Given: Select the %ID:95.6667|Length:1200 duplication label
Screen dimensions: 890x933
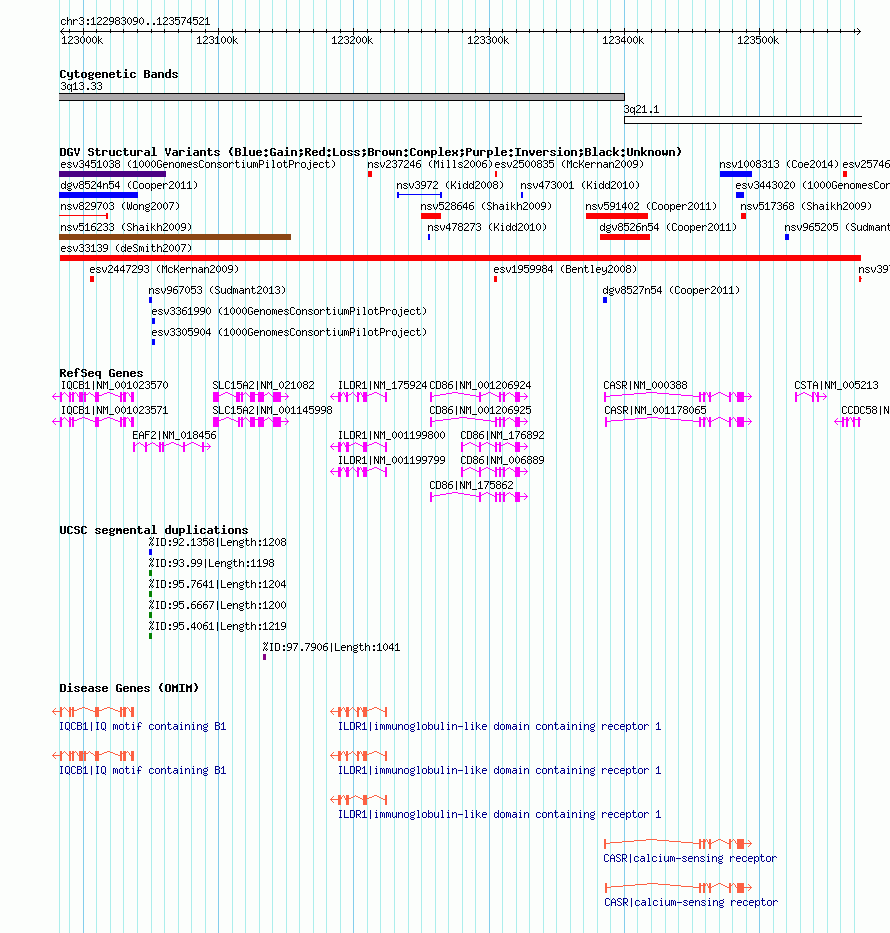Looking at the screenshot, I should [x=217, y=605].
